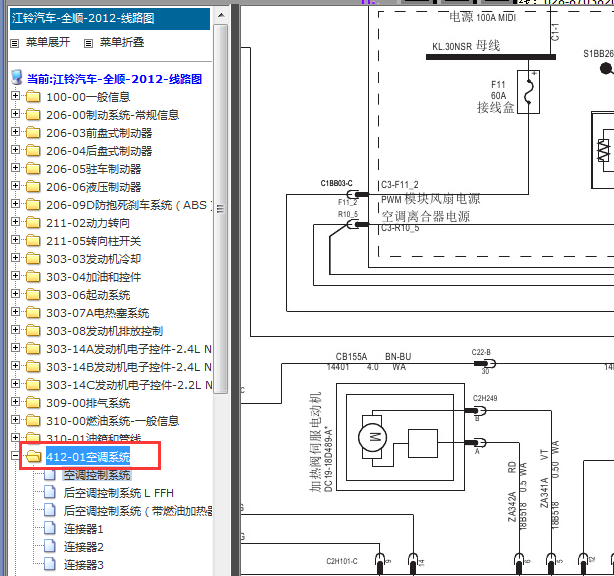This screenshot has width=614, height=576.
Task: Click the 211-05转向柱开关 folder icon
Action: pos(33,241)
